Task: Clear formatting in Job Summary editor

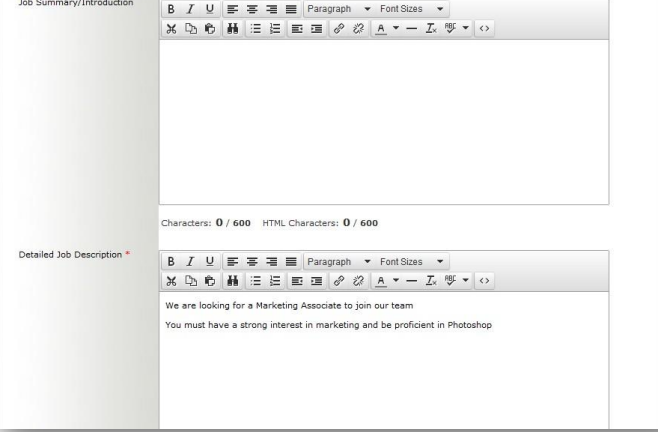Action: 431,29
